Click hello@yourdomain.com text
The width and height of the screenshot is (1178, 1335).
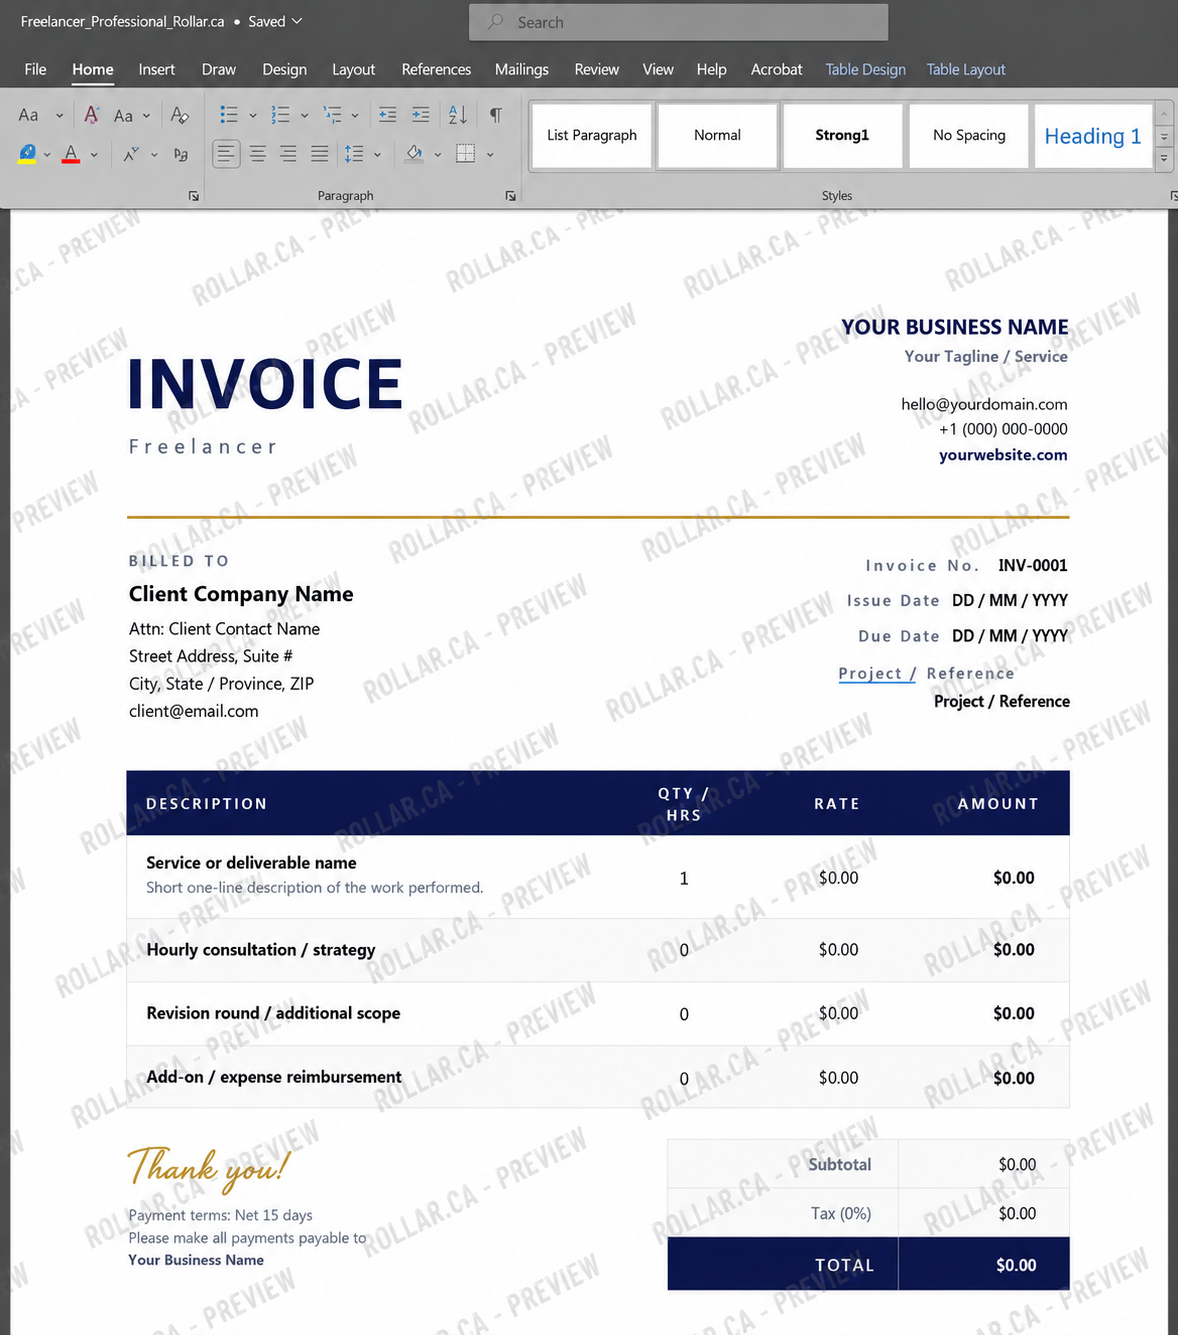[984, 404]
